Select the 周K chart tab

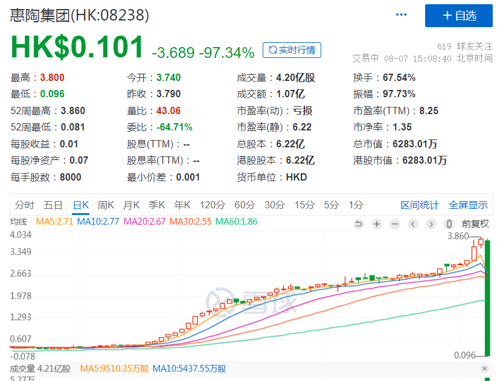106,205
